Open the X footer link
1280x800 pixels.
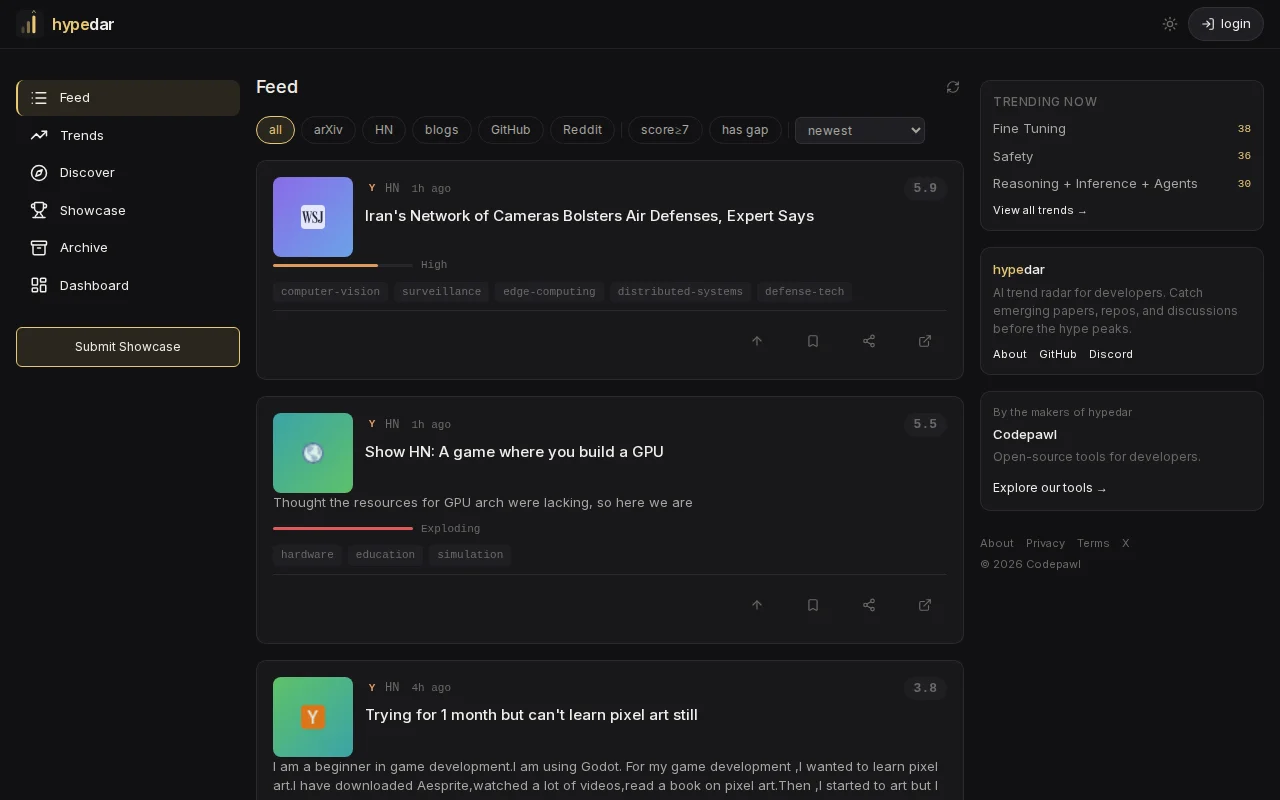[x=1125, y=543]
